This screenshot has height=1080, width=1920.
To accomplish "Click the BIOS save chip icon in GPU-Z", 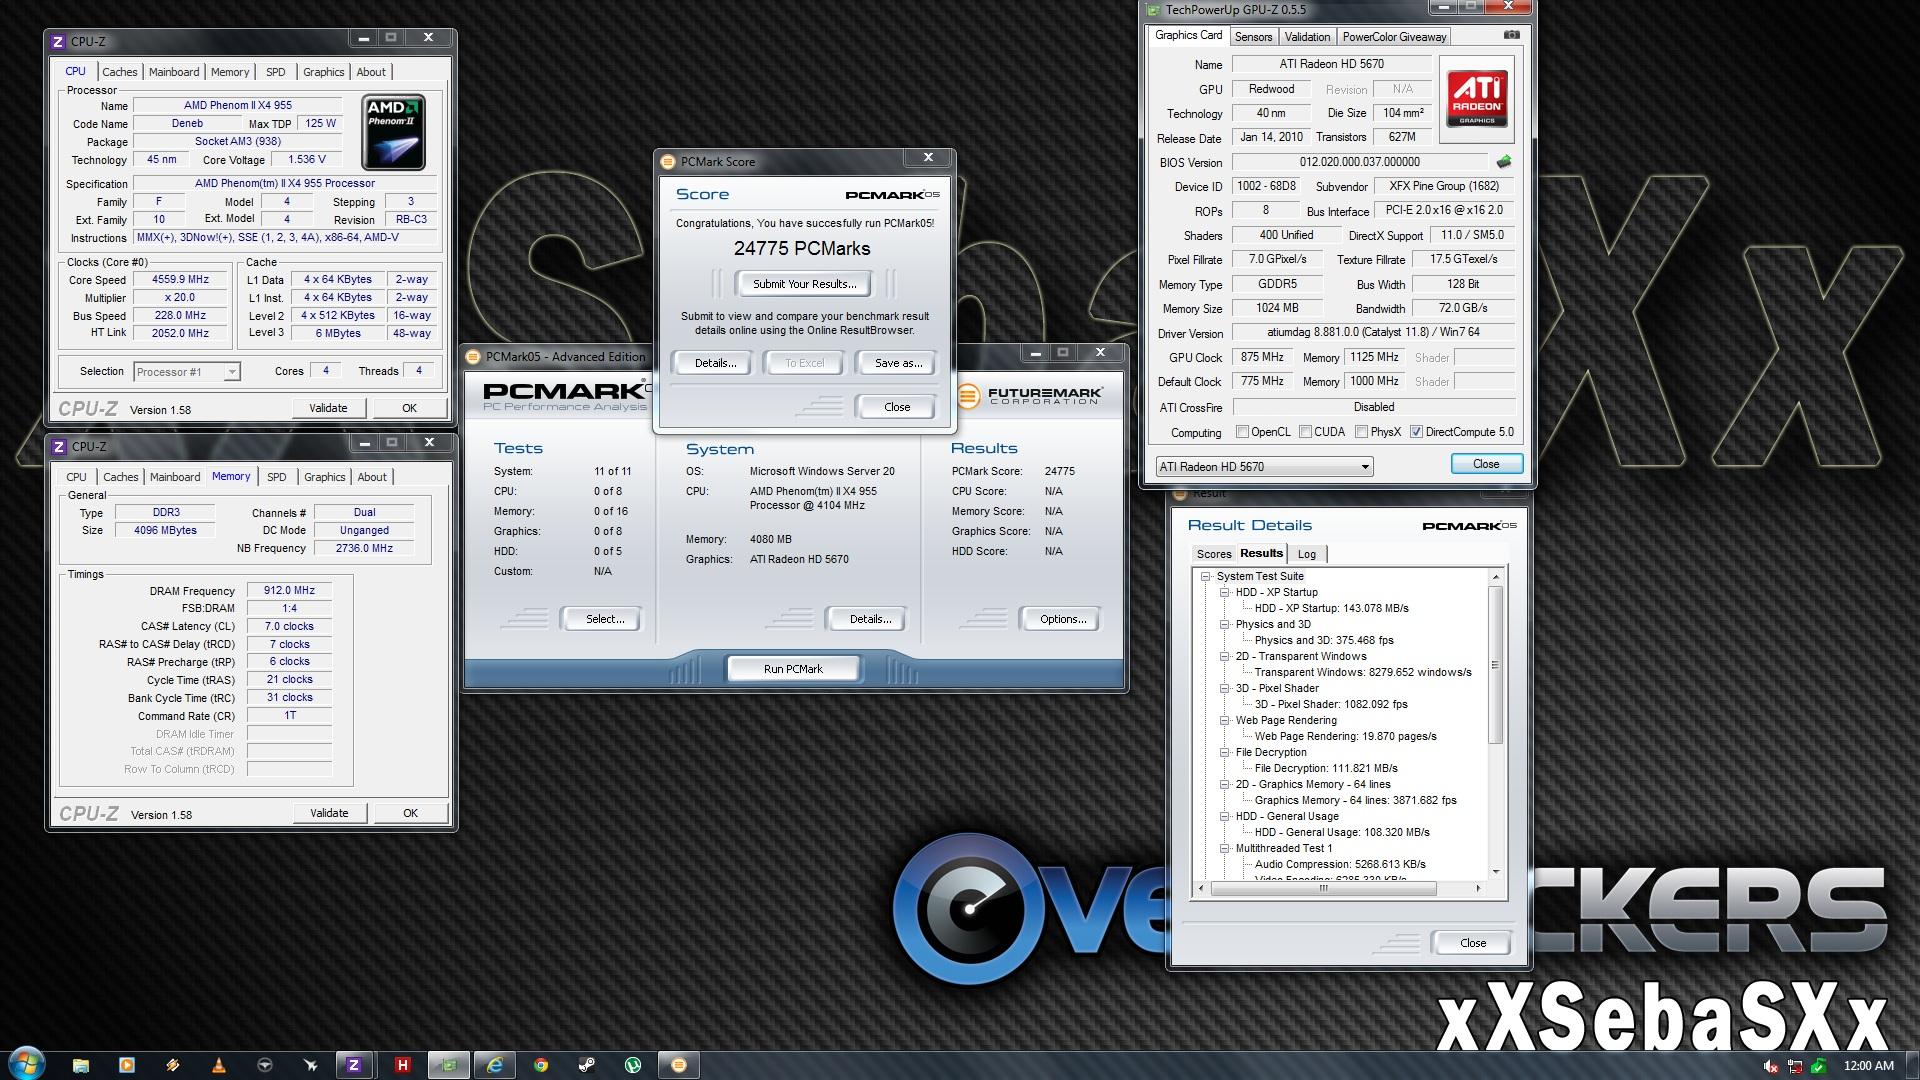I will point(1503,161).
